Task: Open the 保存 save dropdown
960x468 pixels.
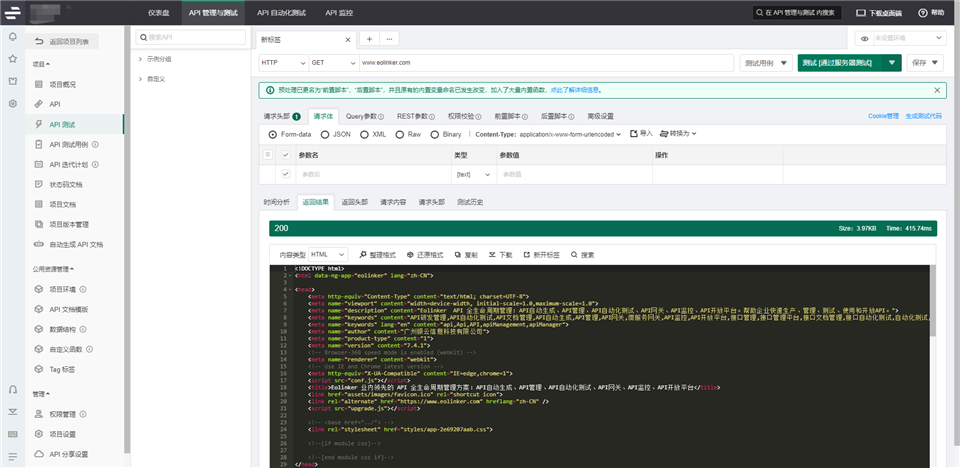Action: coord(925,63)
